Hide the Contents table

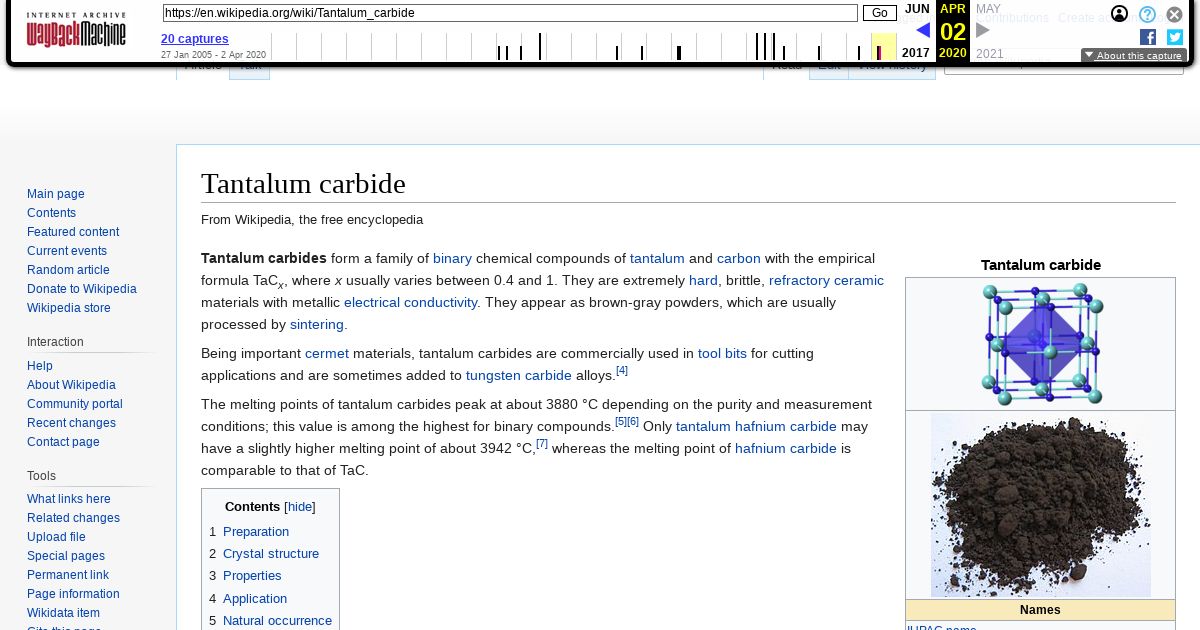click(300, 507)
